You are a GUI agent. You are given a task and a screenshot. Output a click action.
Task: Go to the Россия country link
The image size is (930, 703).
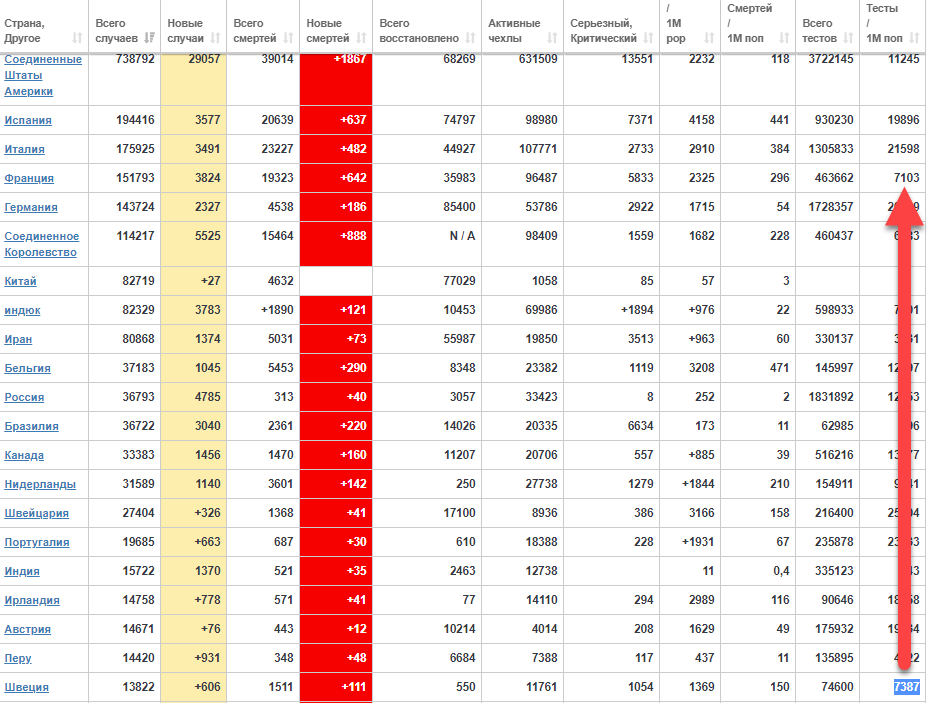(x=24, y=397)
